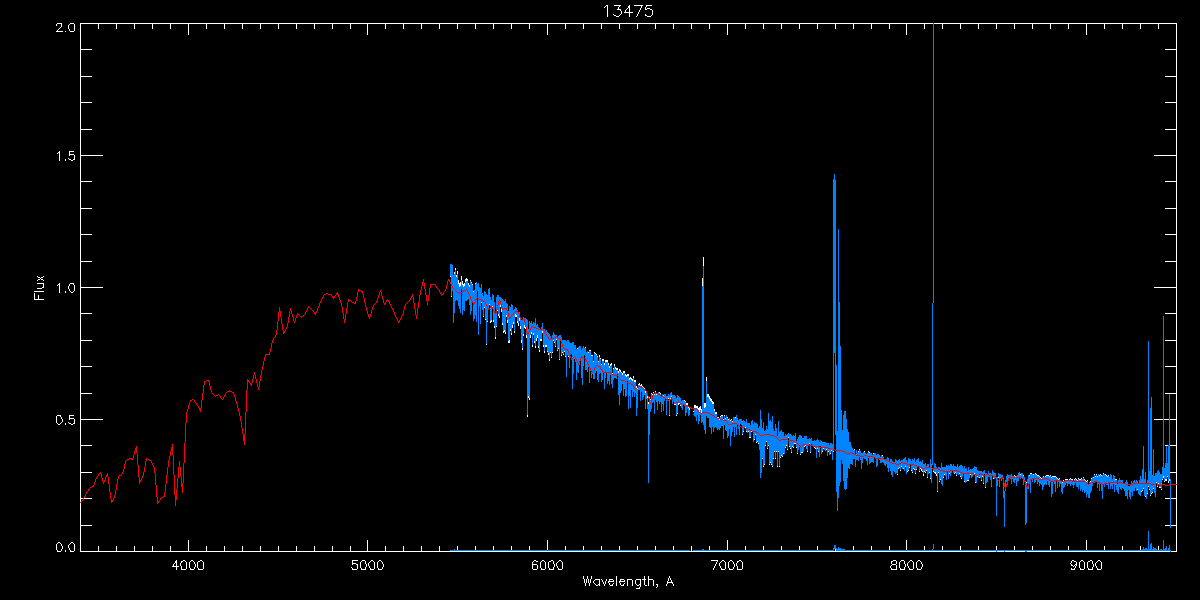The height and width of the screenshot is (600, 1200).
Task: Select the 5000 x-axis tick label
Action: pos(367,564)
